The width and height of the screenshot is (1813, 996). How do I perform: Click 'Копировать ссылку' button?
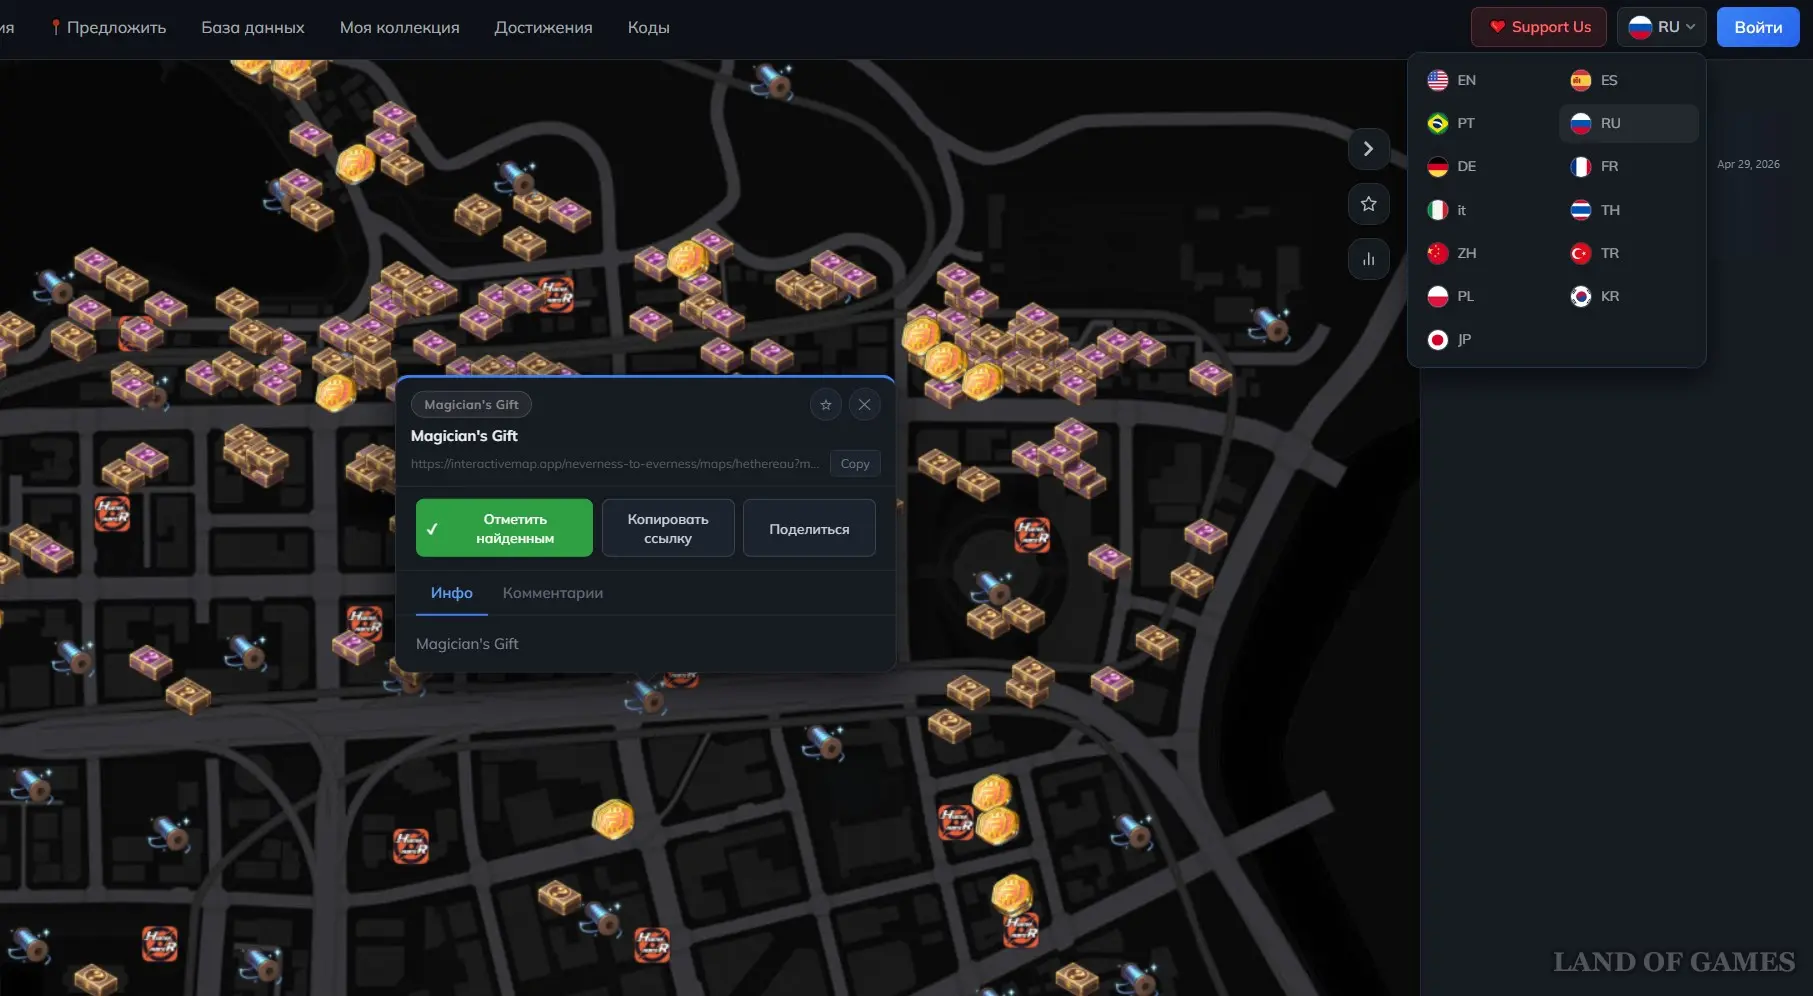668,528
